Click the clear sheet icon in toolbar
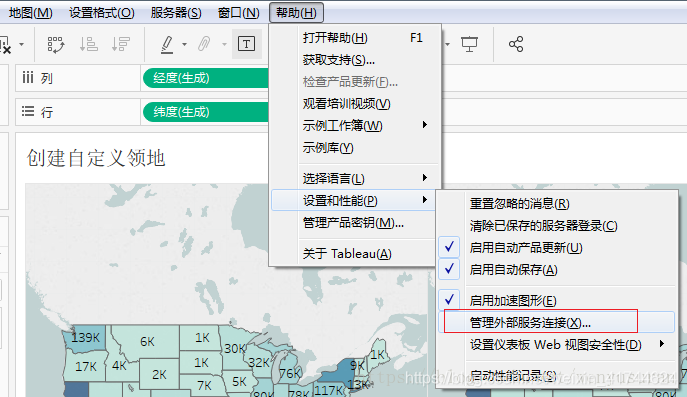Screen dimensions: 687x397 pos(5,45)
